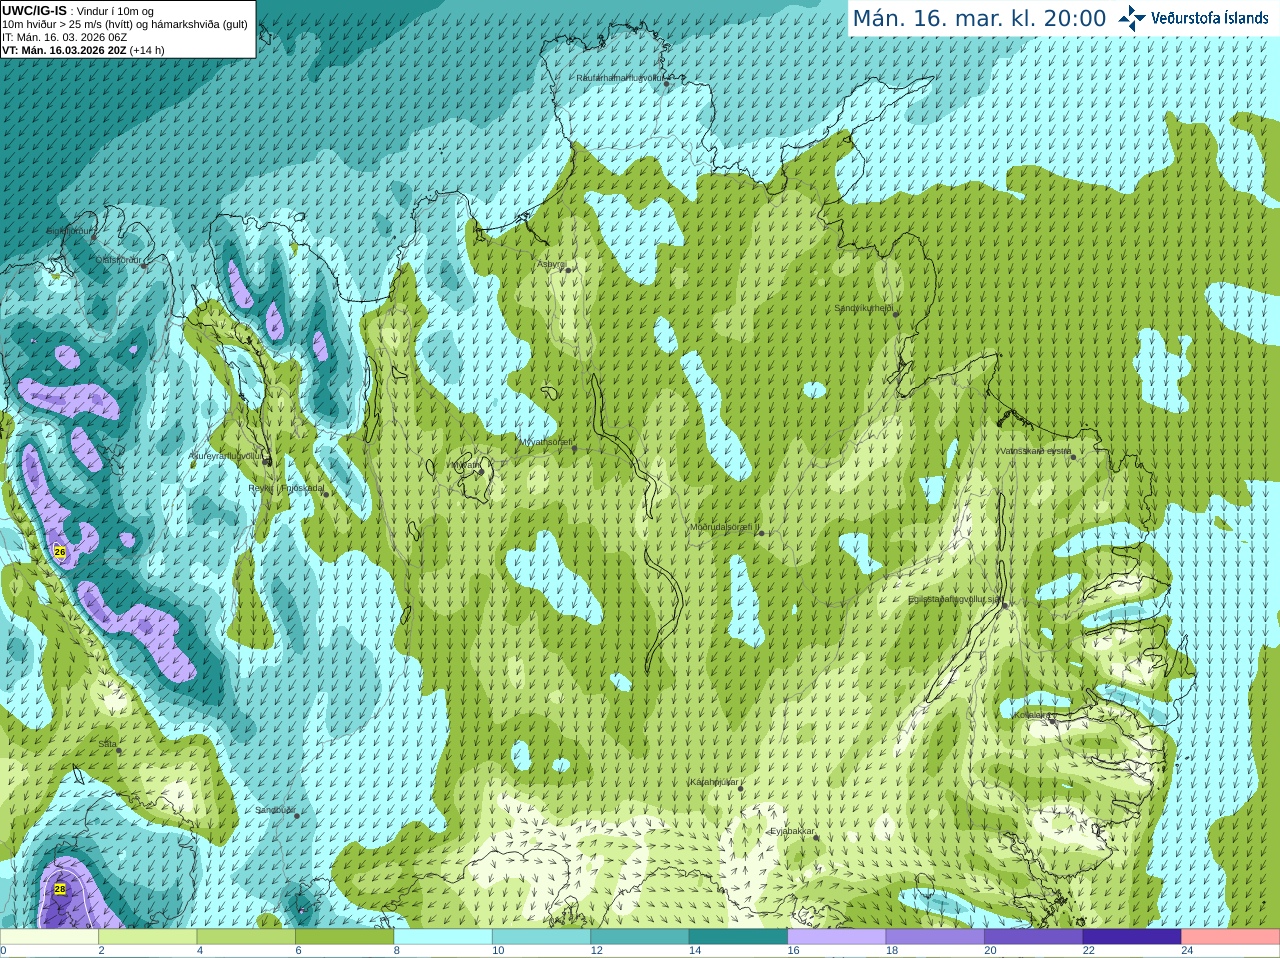Click the 14–16 m/s dark teal legend swatch
The image size is (1280, 958).
(738, 937)
